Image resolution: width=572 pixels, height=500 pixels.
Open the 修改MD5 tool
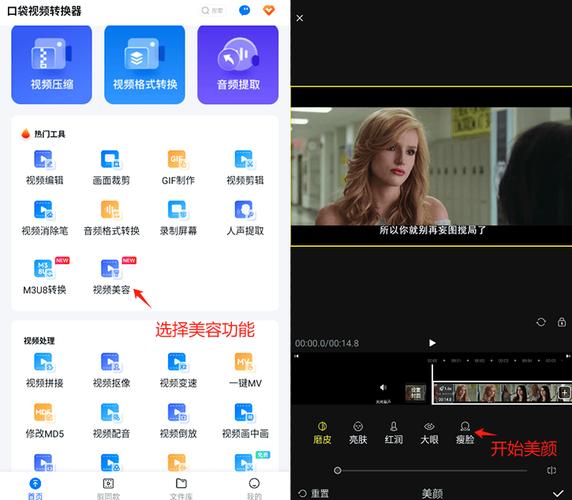[44, 420]
